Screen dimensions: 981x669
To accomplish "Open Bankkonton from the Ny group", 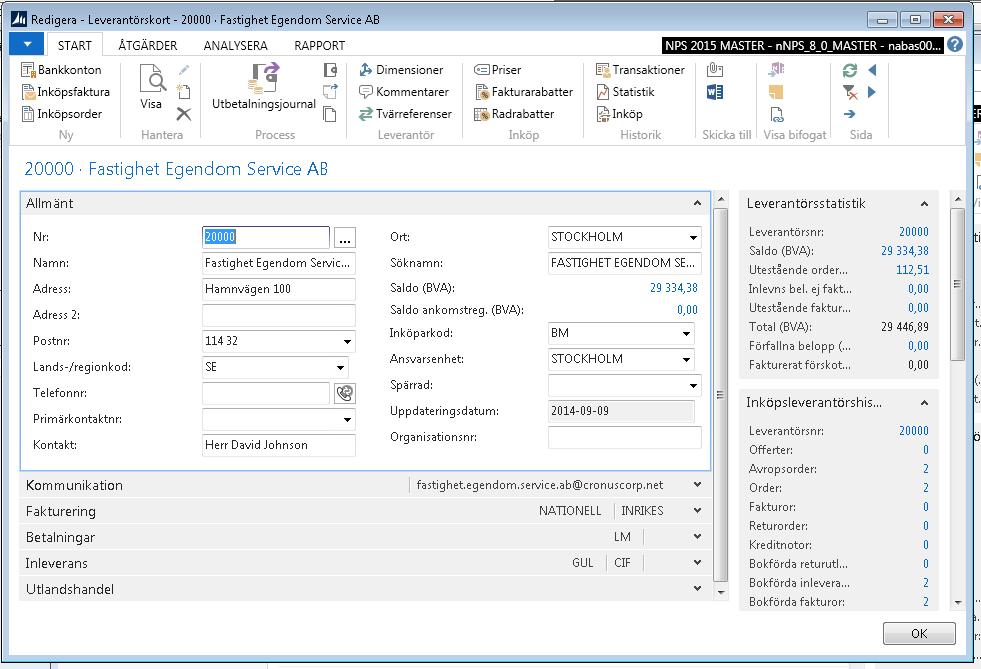I will 61,69.
